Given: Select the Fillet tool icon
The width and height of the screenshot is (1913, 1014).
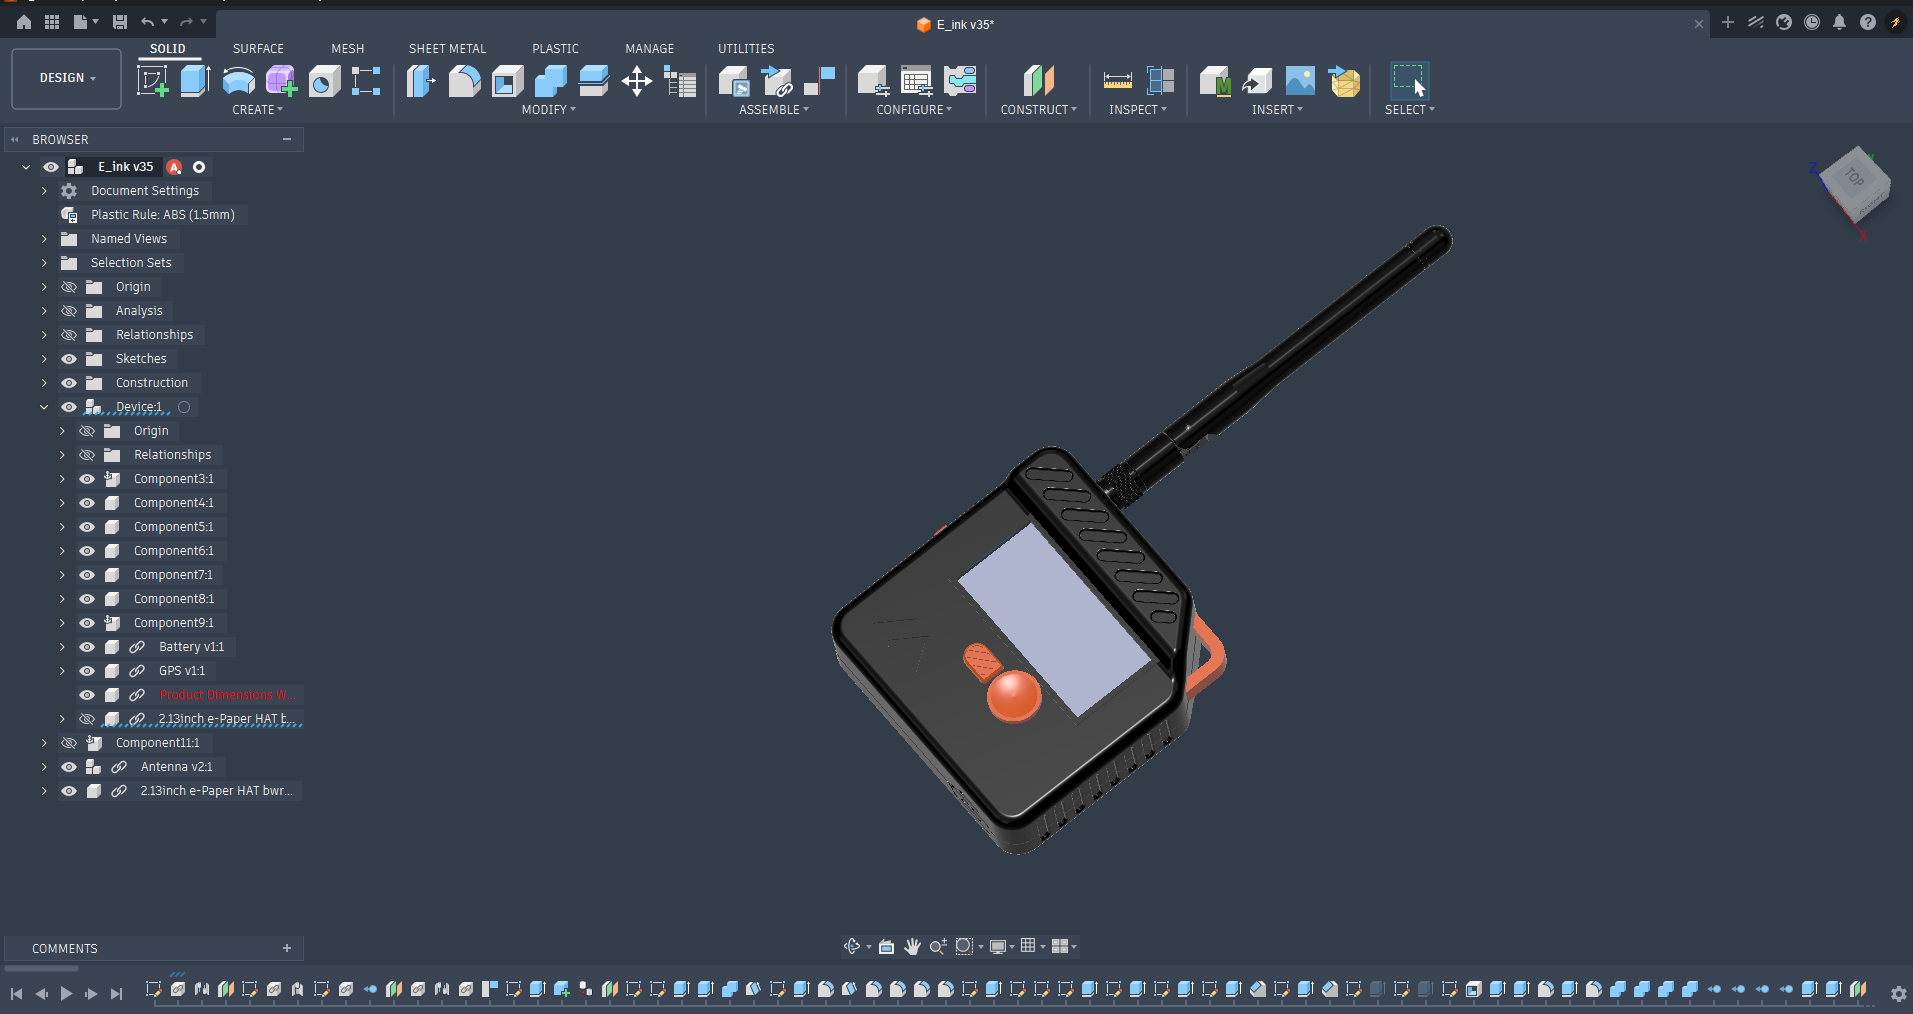Looking at the screenshot, I should [x=464, y=81].
